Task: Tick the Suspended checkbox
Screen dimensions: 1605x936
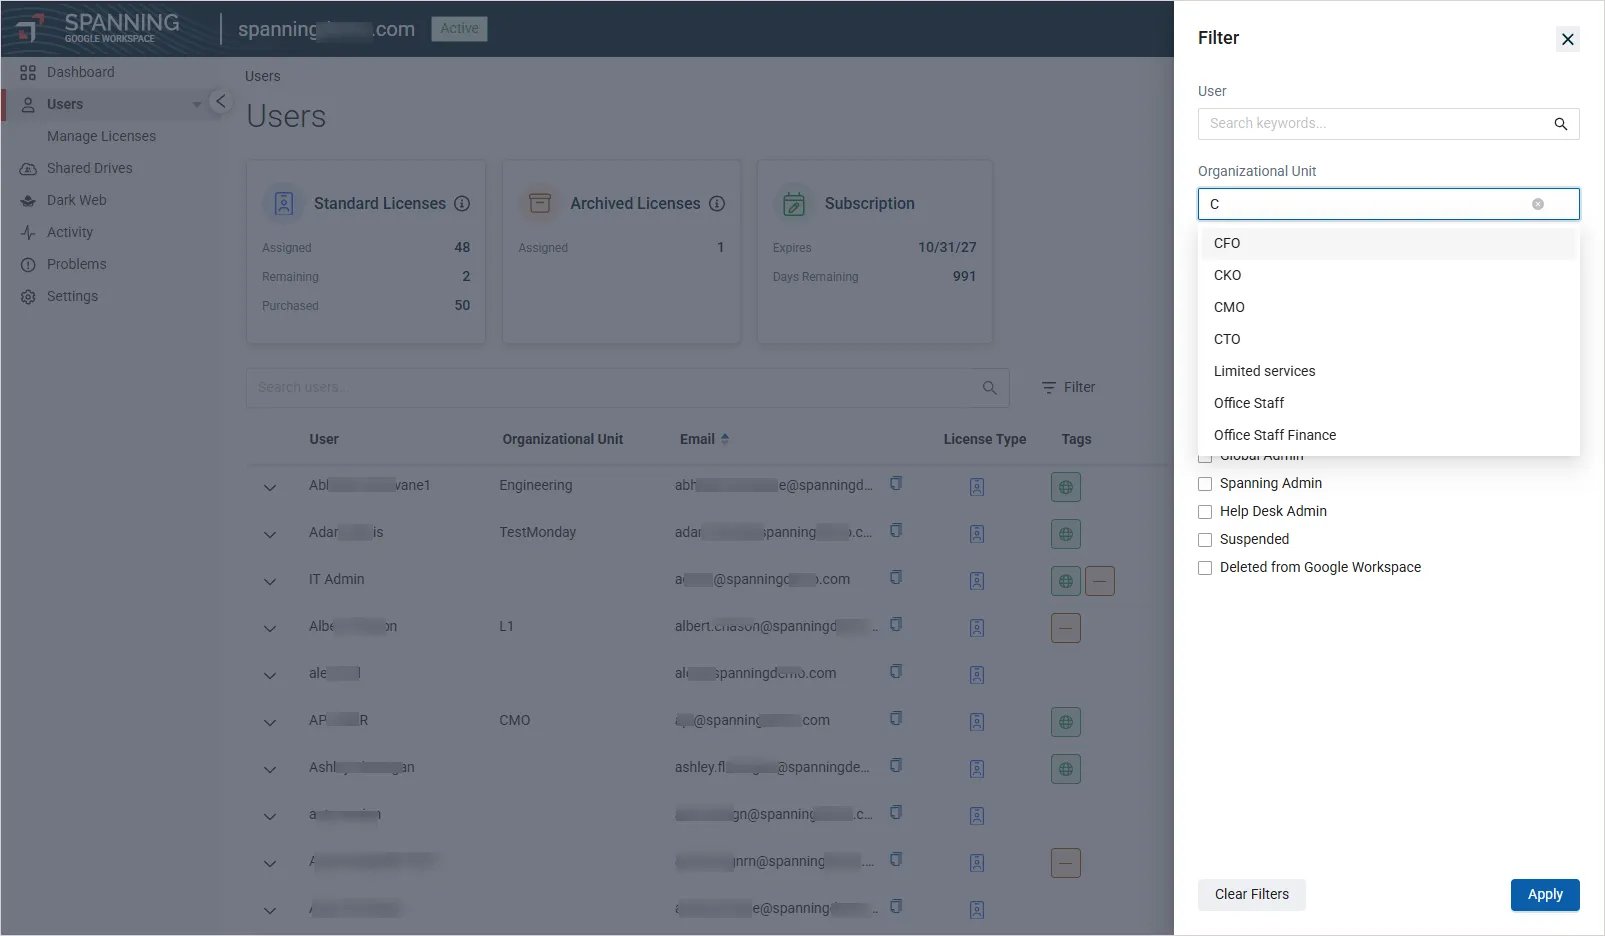Action: tap(1205, 540)
